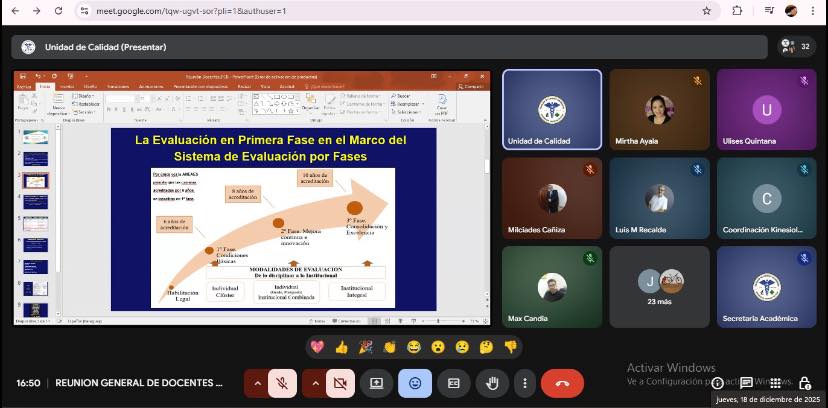Click the '23 más' participants tile
This screenshot has width=828, height=408.
(659, 286)
